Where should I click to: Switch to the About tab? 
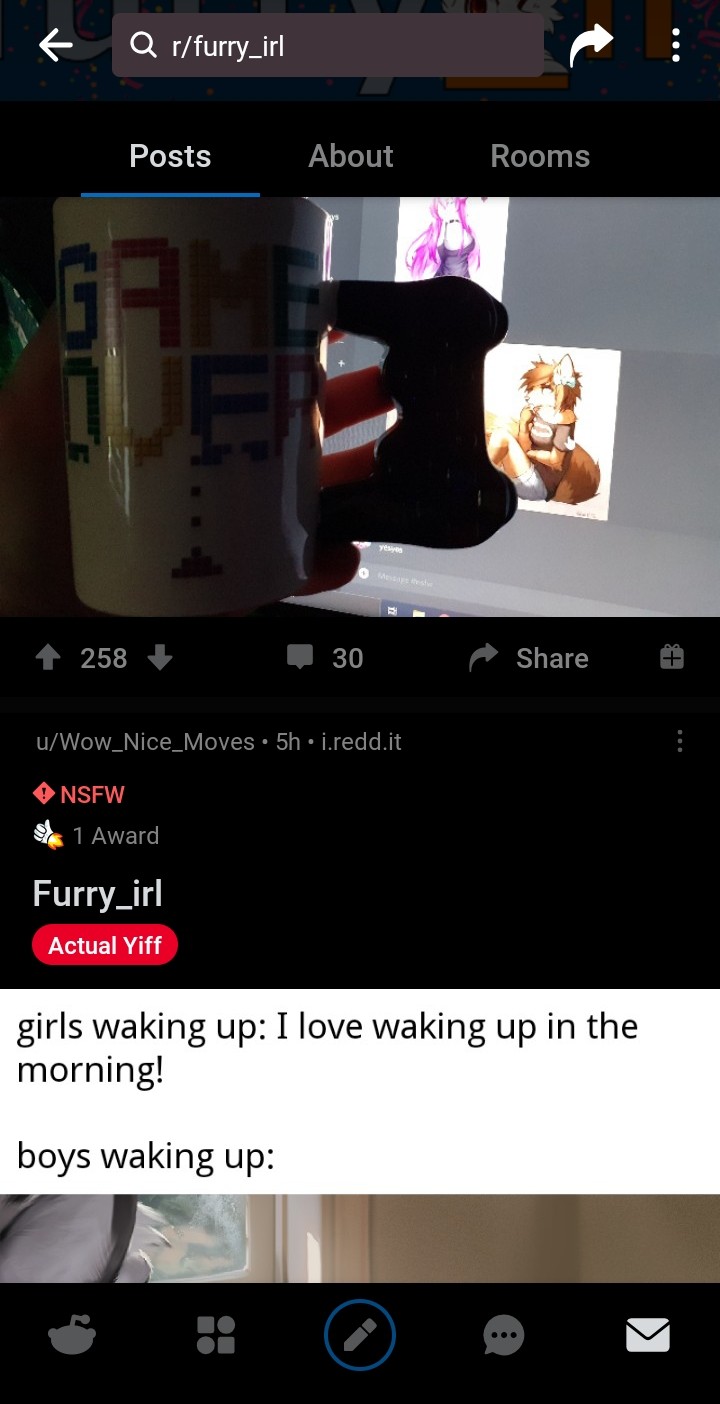350,156
